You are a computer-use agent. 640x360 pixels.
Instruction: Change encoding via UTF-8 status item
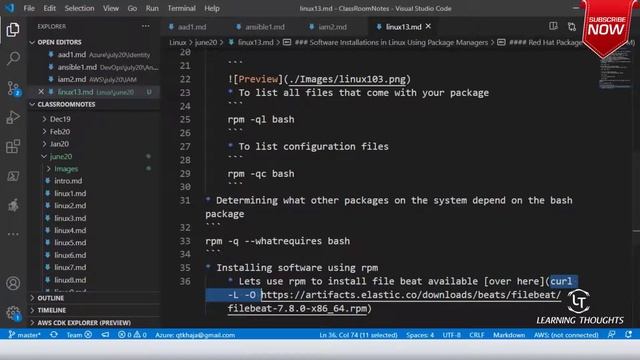451,335
